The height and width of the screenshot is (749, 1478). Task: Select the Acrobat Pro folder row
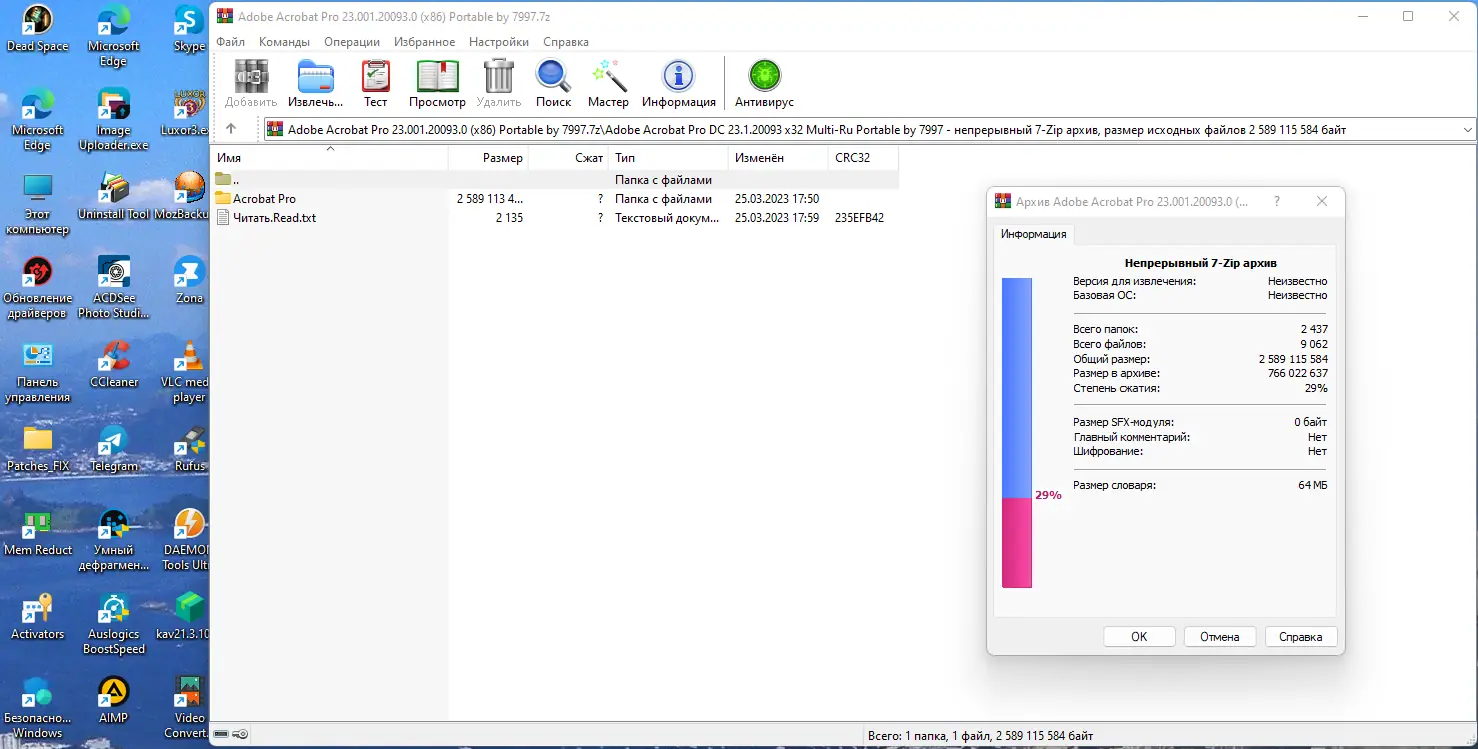tap(555, 199)
